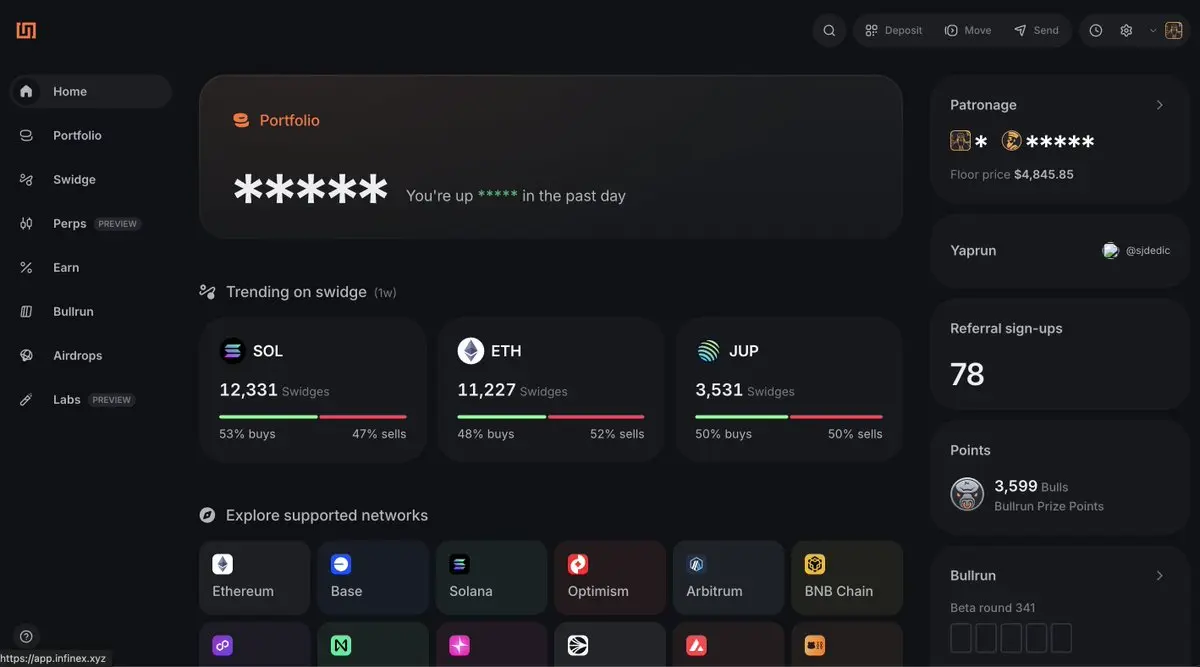This screenshot has height=667, width=1200.
Task: Click the 3,531 Swidges count
Action: pyautogui.click(x=745, y=390)
